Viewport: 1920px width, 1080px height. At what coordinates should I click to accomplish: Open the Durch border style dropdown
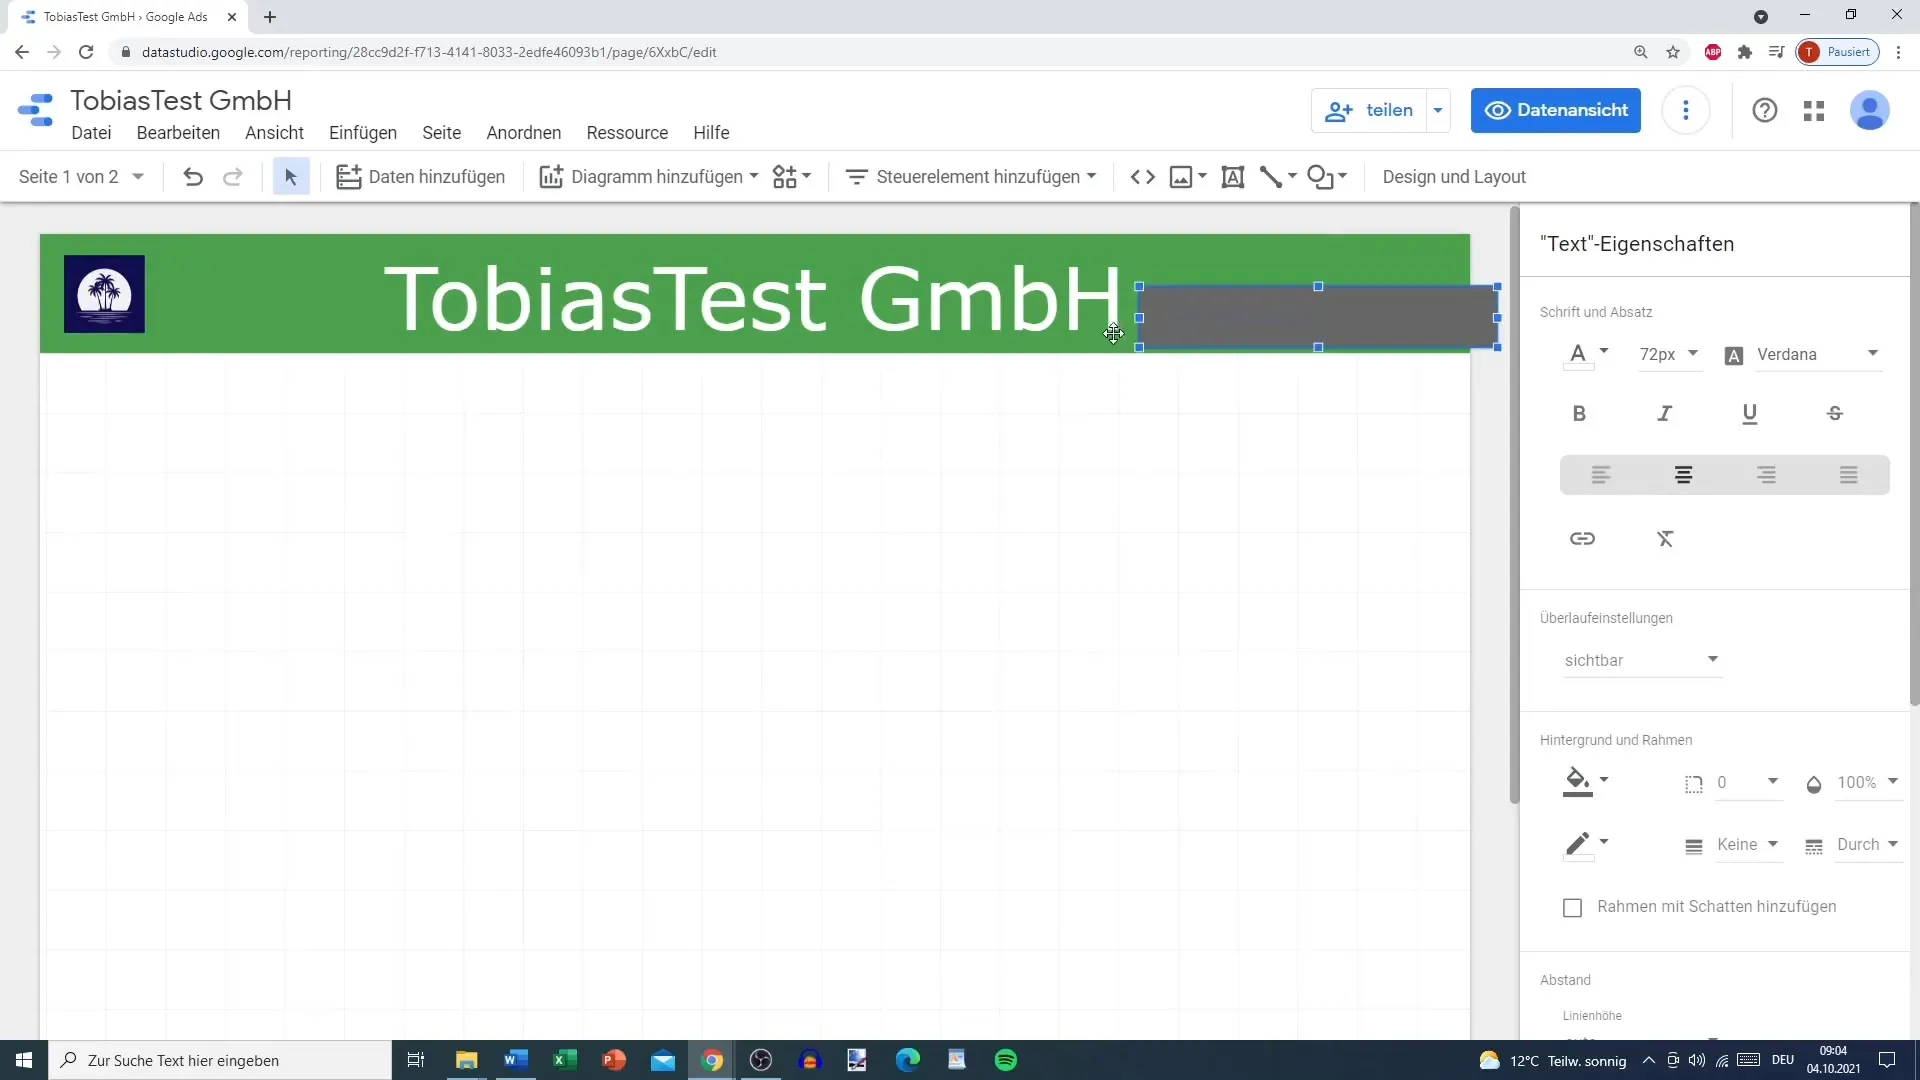(x=1867, y=845)
